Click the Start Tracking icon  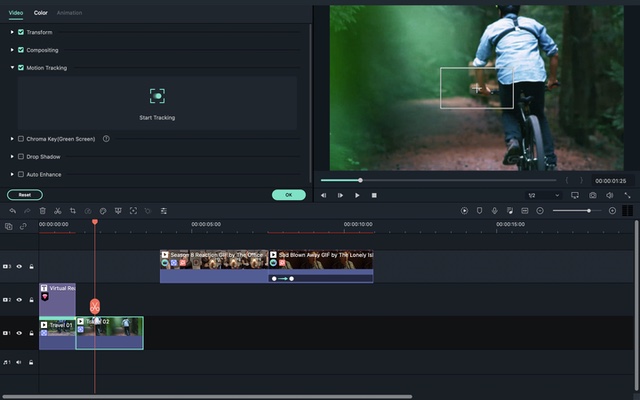click(157, 96)
